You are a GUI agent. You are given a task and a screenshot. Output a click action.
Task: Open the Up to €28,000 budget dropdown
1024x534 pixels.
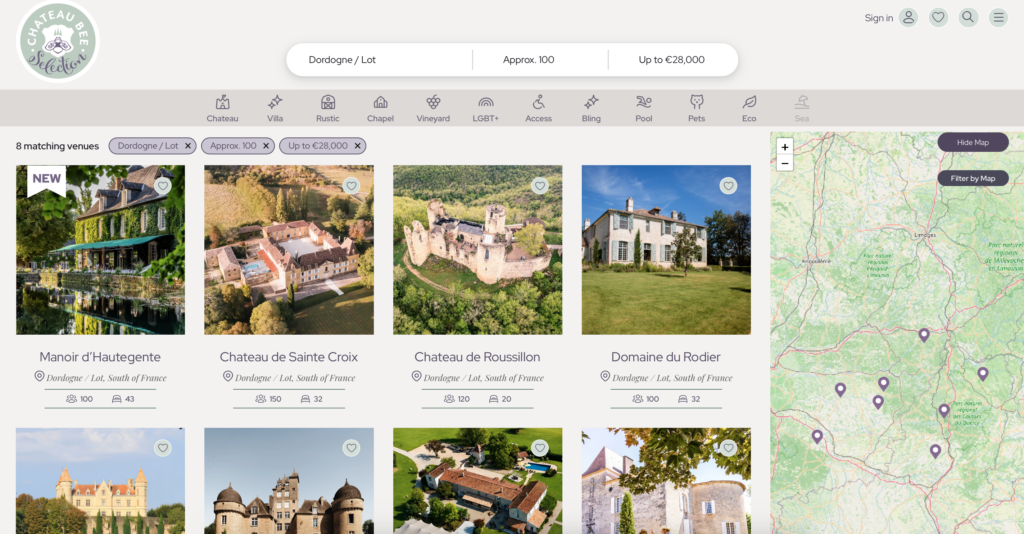[x=673, y=59]
